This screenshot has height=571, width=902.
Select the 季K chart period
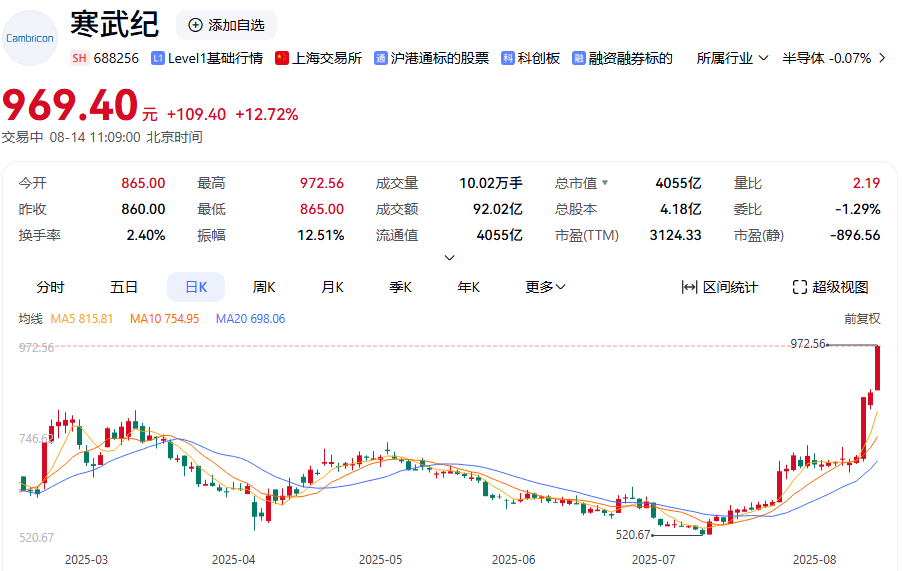tap(400, 287)
